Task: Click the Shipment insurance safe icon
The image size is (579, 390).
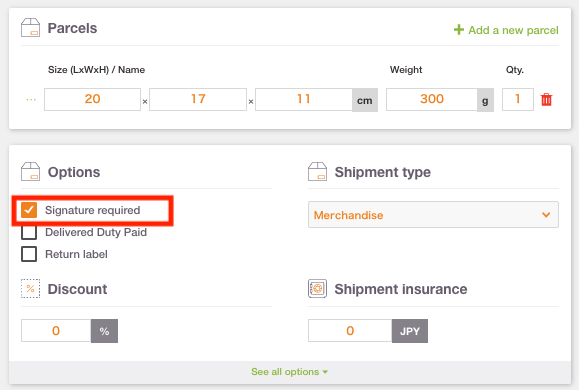Action: 317,288
